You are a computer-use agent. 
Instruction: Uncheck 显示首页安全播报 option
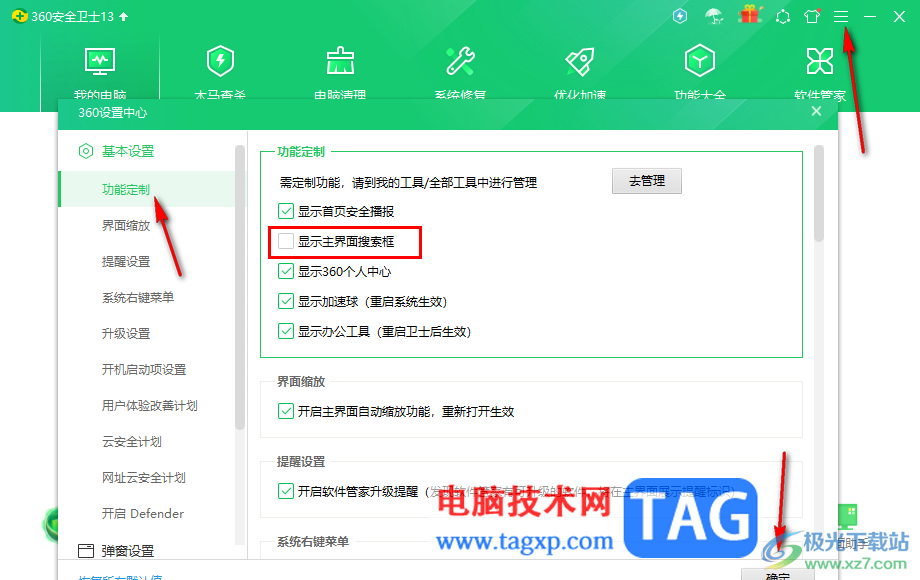tap(285, 211)
